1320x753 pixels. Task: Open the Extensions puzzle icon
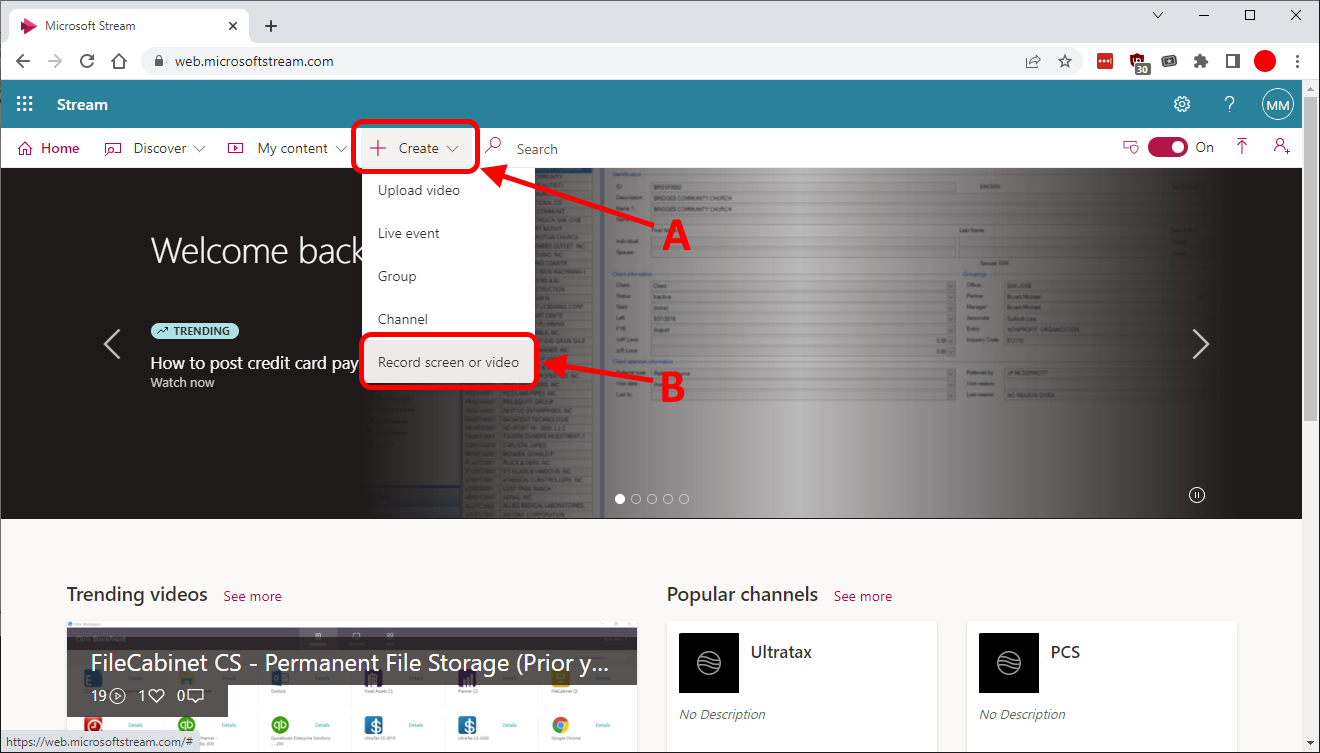tap(1201, 61)
